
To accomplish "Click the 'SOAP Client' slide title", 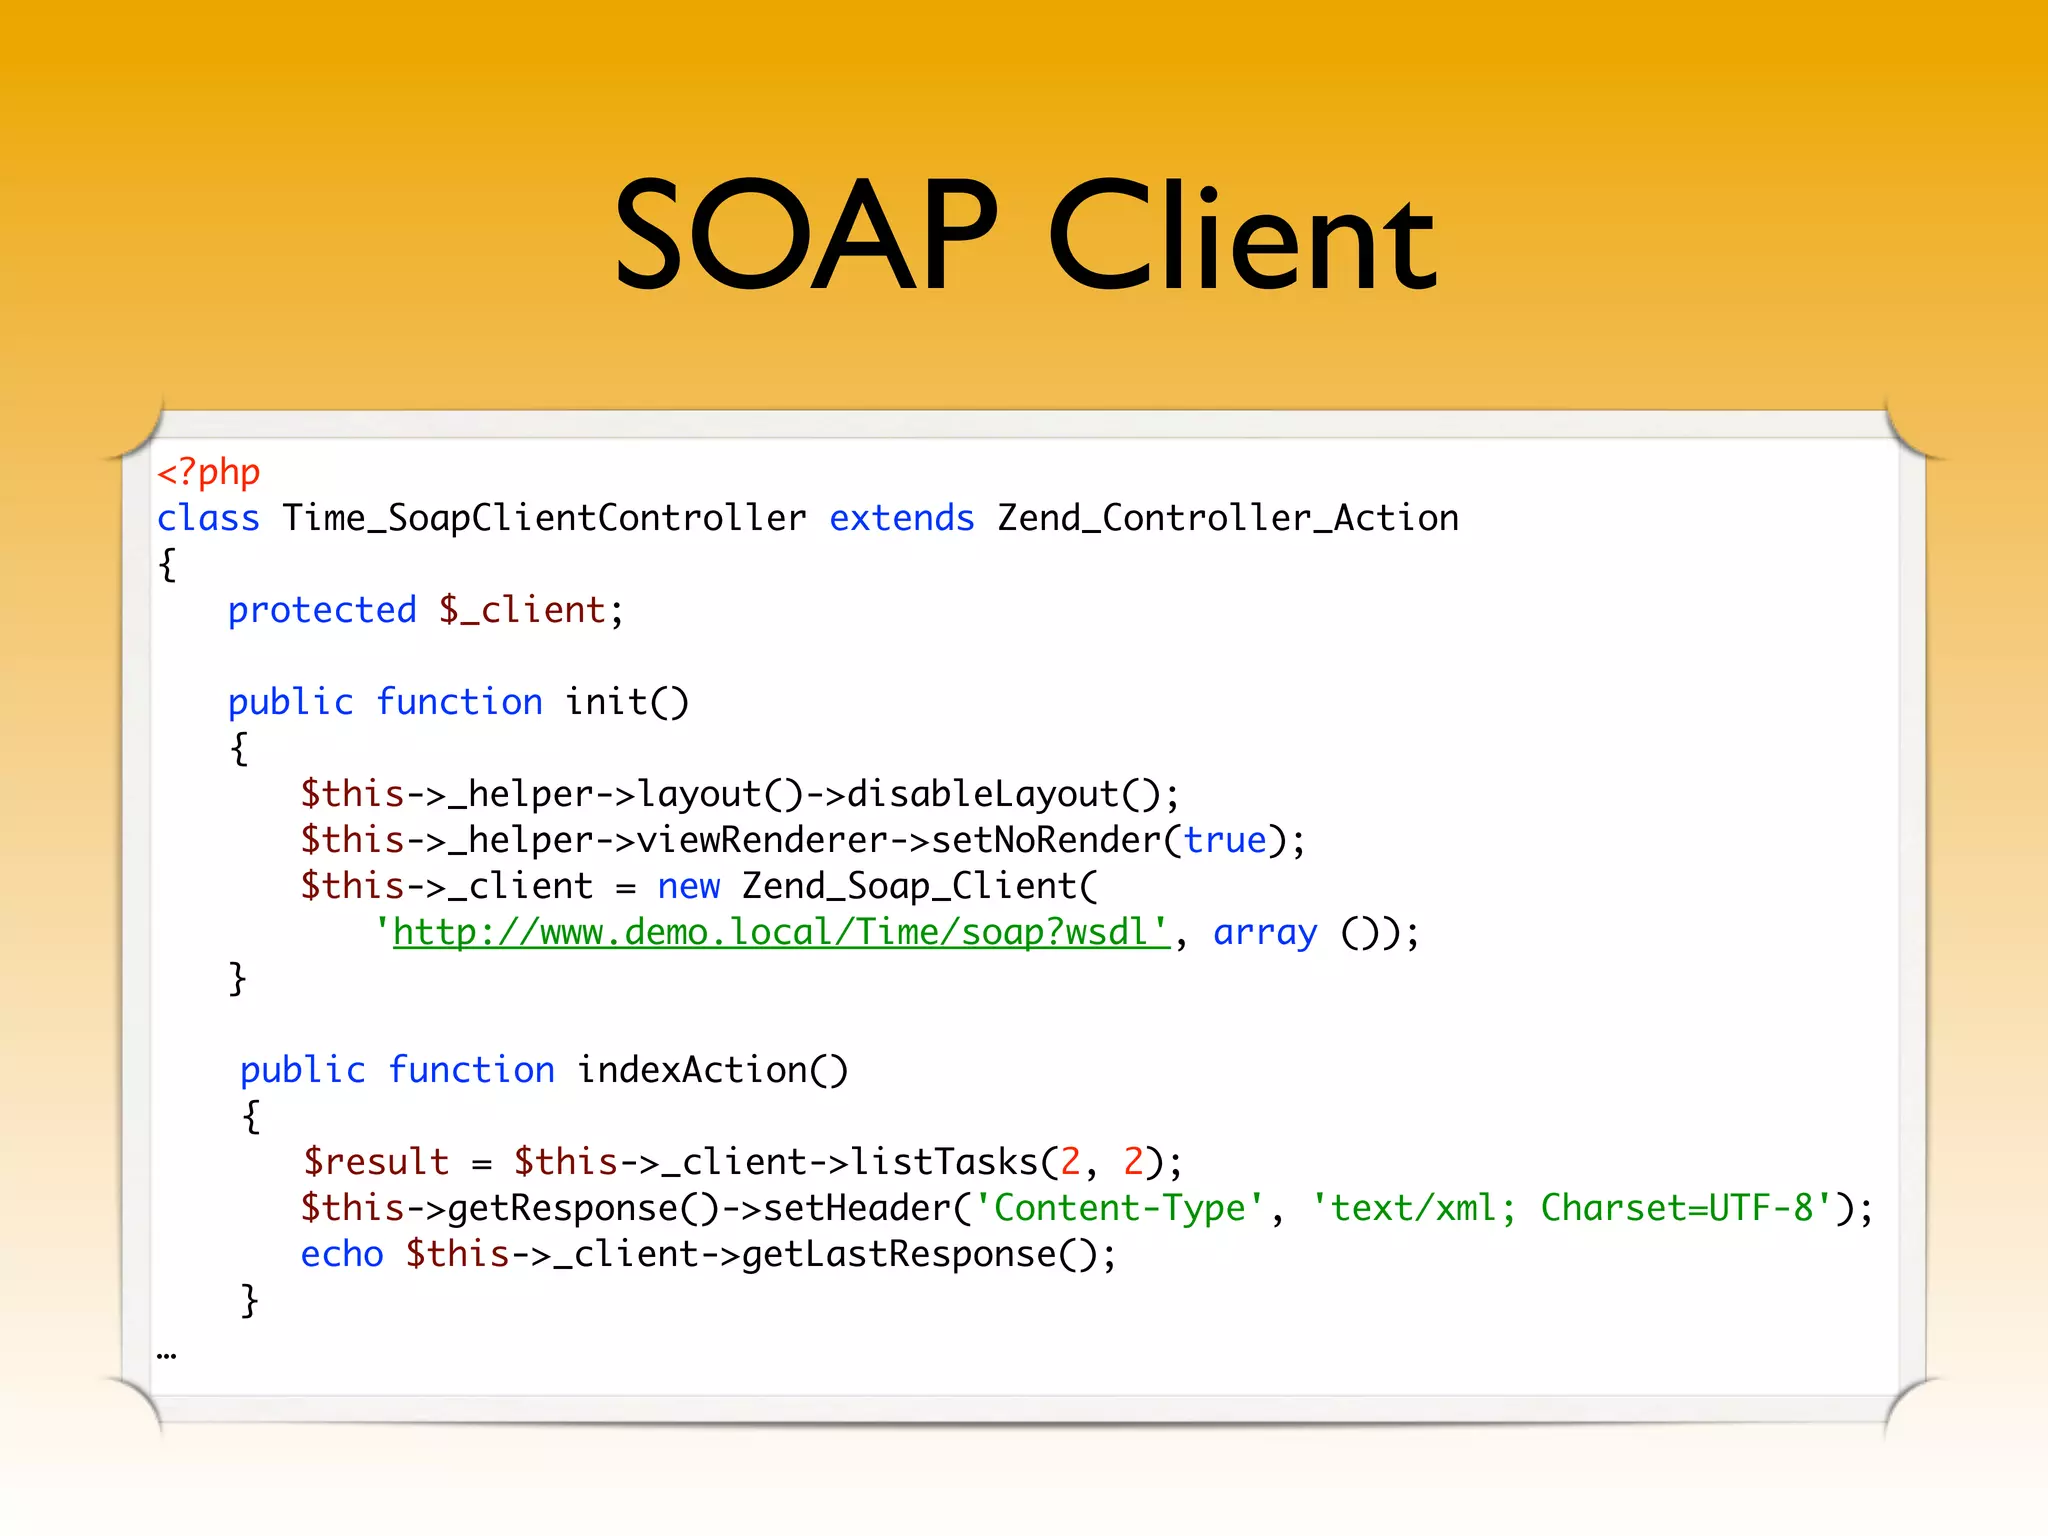I will pyautogui.click(x=1025, y=235).
